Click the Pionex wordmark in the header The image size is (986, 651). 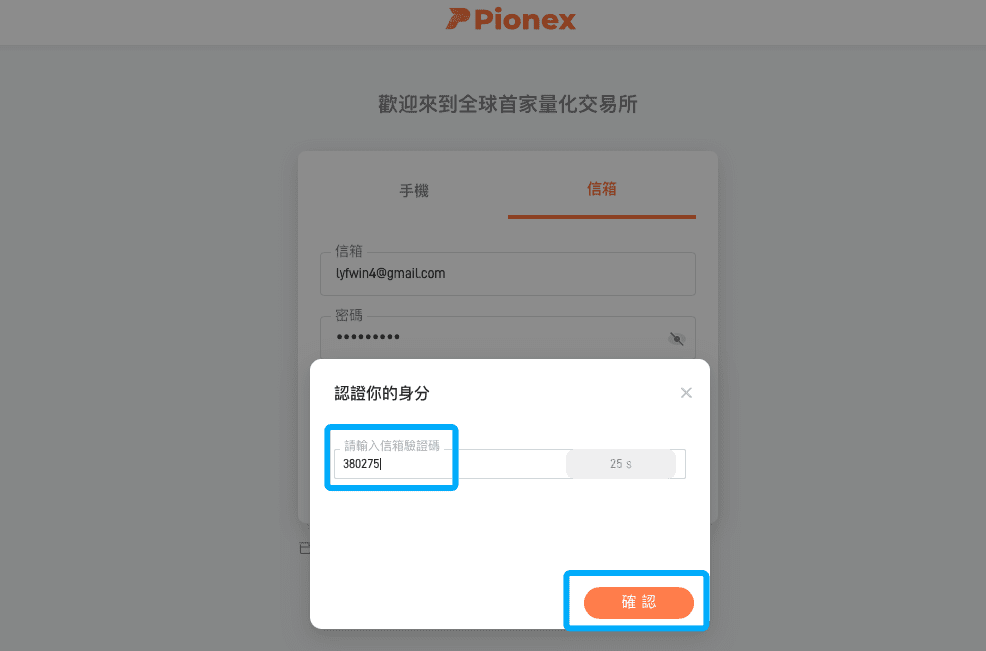coord(524,19)
